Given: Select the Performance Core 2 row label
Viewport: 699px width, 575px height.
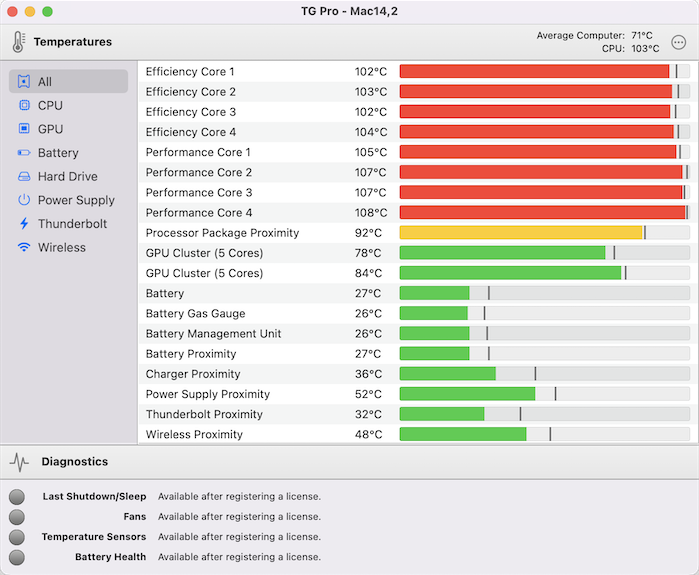Looking at the screenshot, I should pos(199,172).
